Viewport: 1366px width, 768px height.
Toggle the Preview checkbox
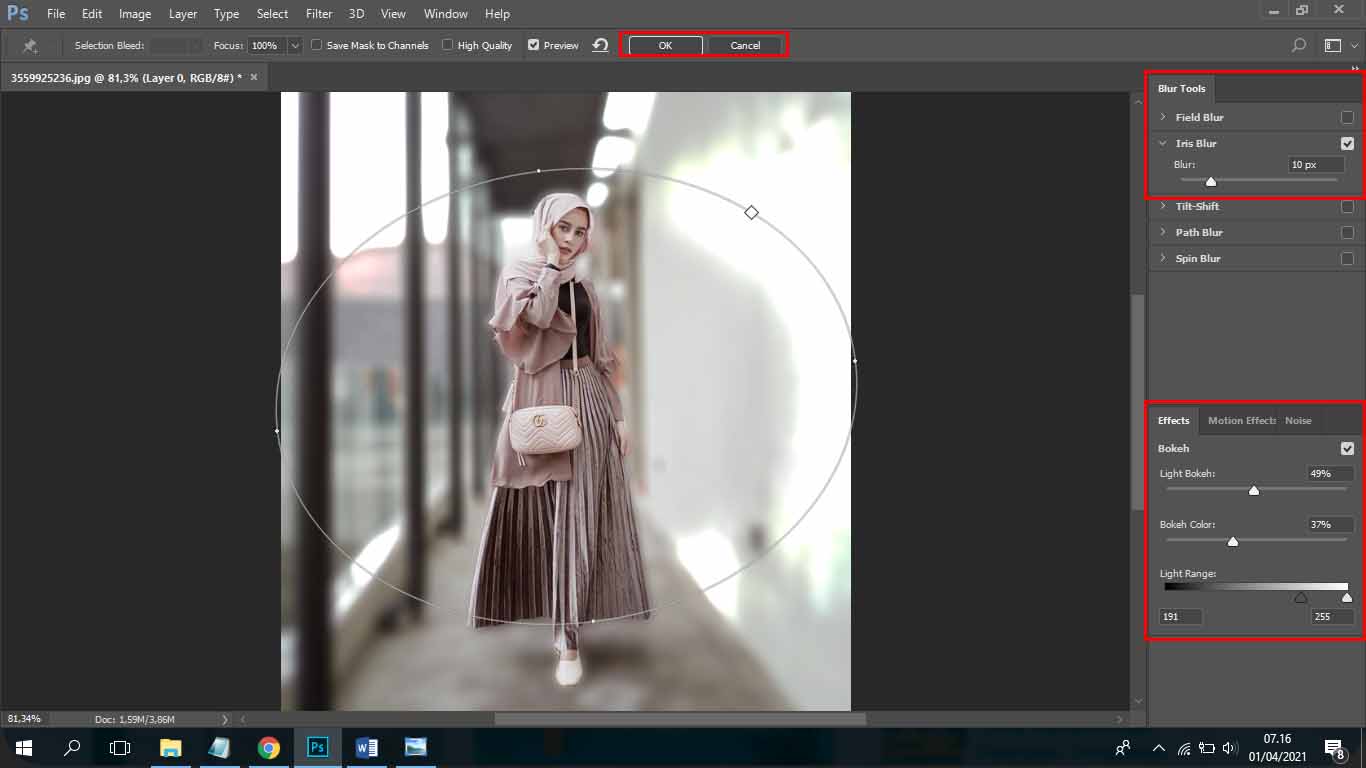click(533, 45)
